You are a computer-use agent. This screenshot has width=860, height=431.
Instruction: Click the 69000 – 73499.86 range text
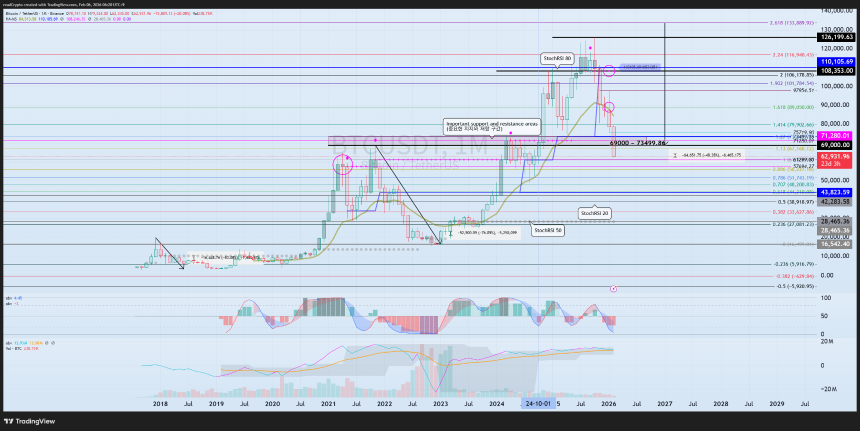tap(637, 143)
